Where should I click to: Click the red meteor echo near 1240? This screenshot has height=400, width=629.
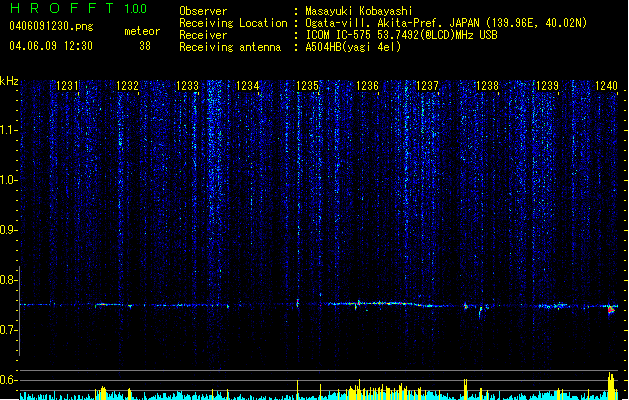click(611, 309)
